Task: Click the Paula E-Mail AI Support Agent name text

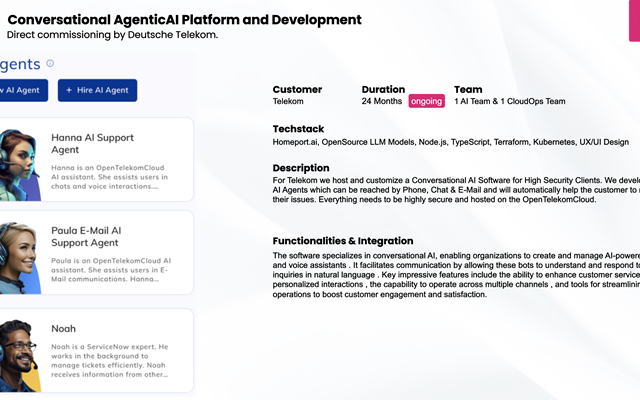Action: (86, 237)
